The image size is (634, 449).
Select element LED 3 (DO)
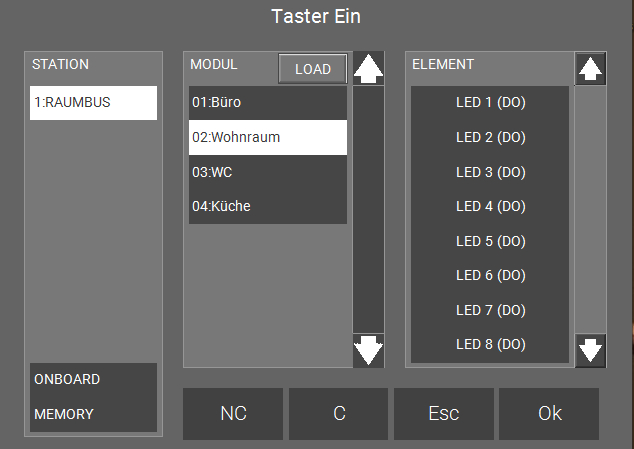pyautogui.click(x=490, y=172)
